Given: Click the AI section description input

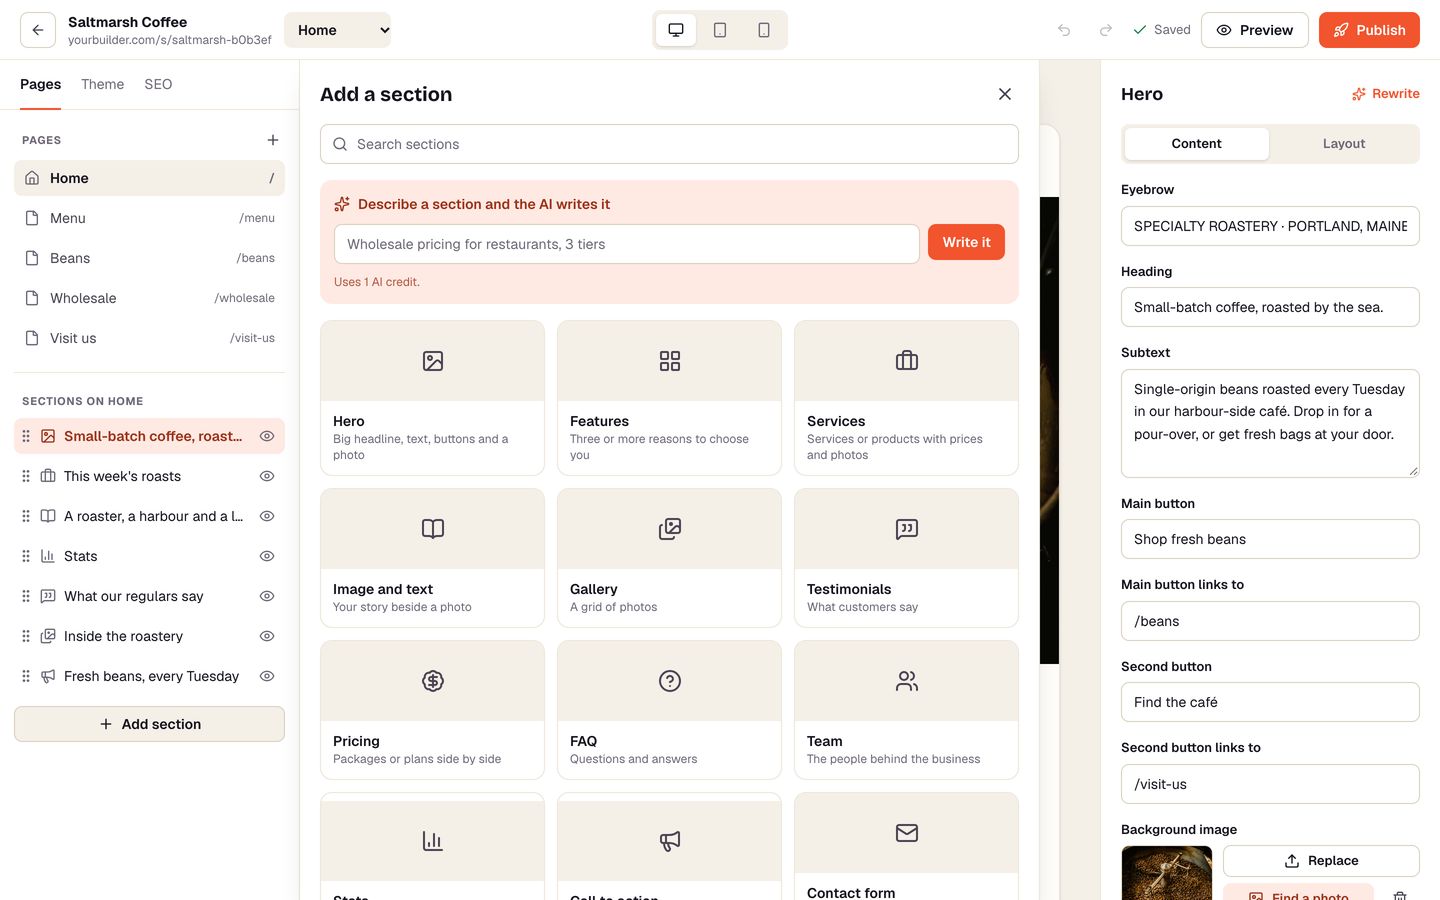Looking at the screenshot, I should click(x=626, y=244).
